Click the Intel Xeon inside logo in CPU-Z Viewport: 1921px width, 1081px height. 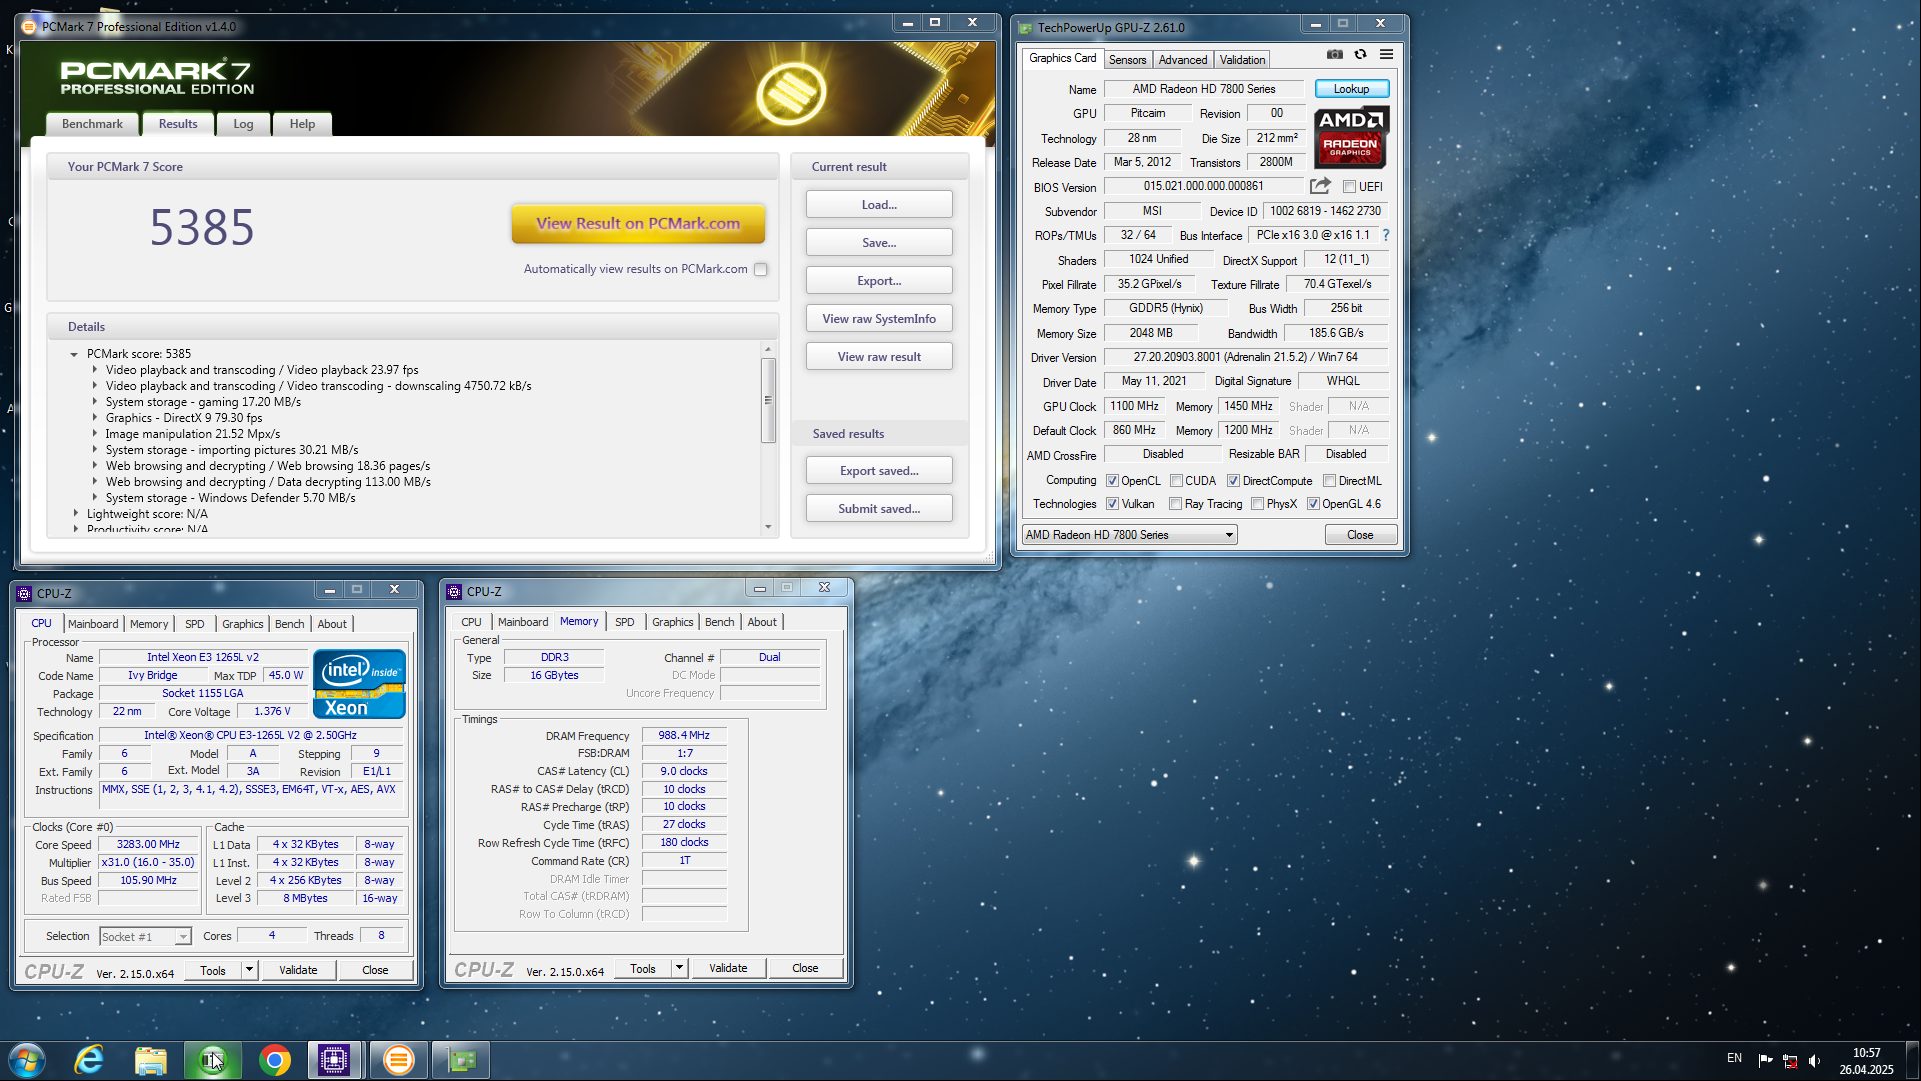click(359, 684)
